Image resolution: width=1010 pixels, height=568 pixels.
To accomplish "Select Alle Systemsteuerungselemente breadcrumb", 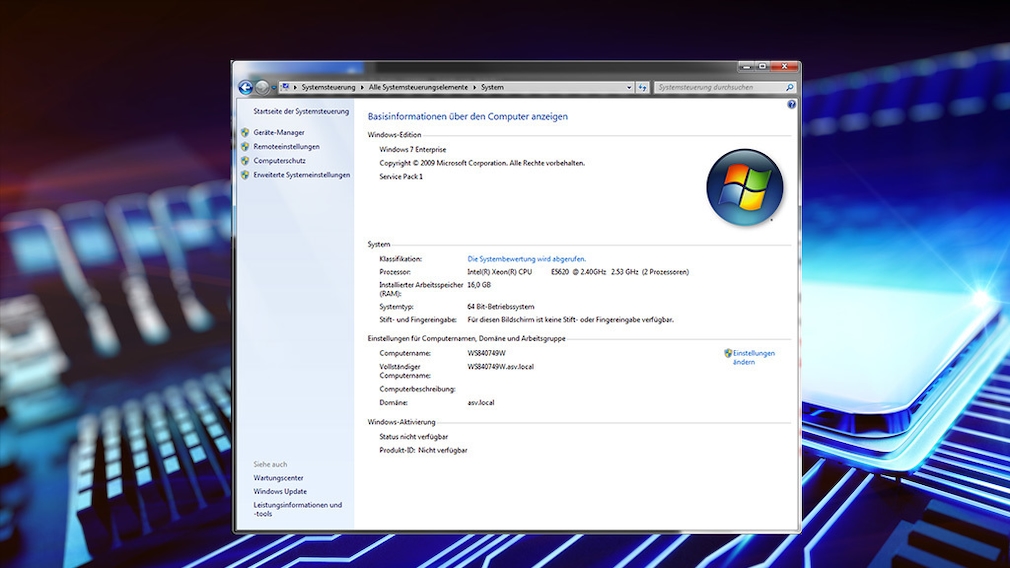I will click(419, 88).
